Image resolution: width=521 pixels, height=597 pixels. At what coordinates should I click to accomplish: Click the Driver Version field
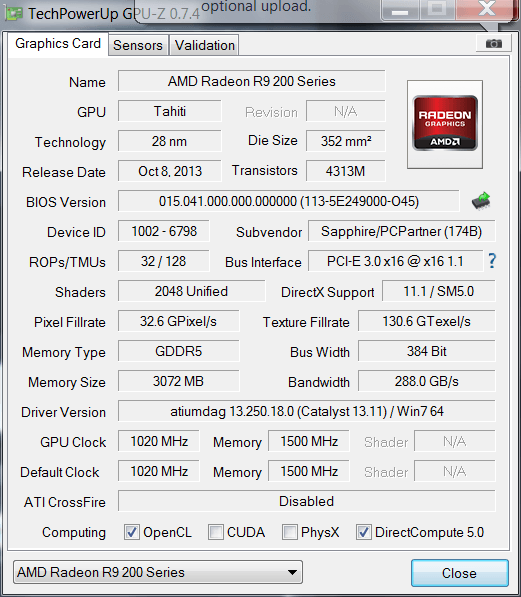(307, 411)
